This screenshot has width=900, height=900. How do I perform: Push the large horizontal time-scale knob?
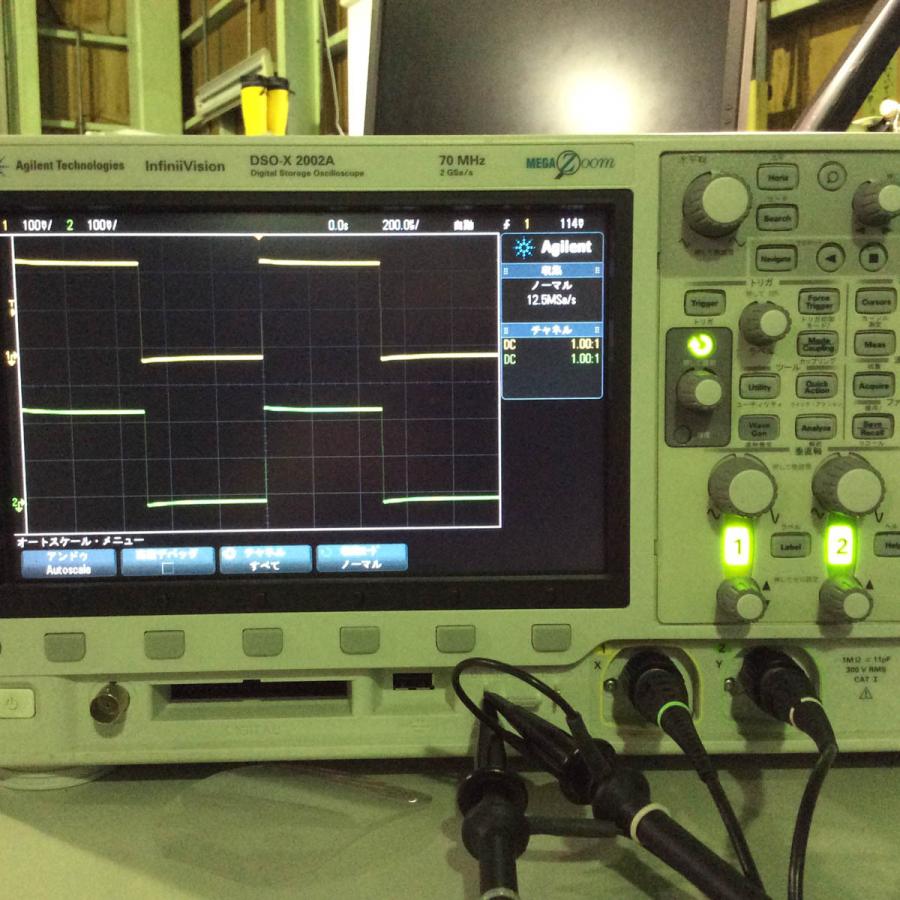(x=719, y=202)
